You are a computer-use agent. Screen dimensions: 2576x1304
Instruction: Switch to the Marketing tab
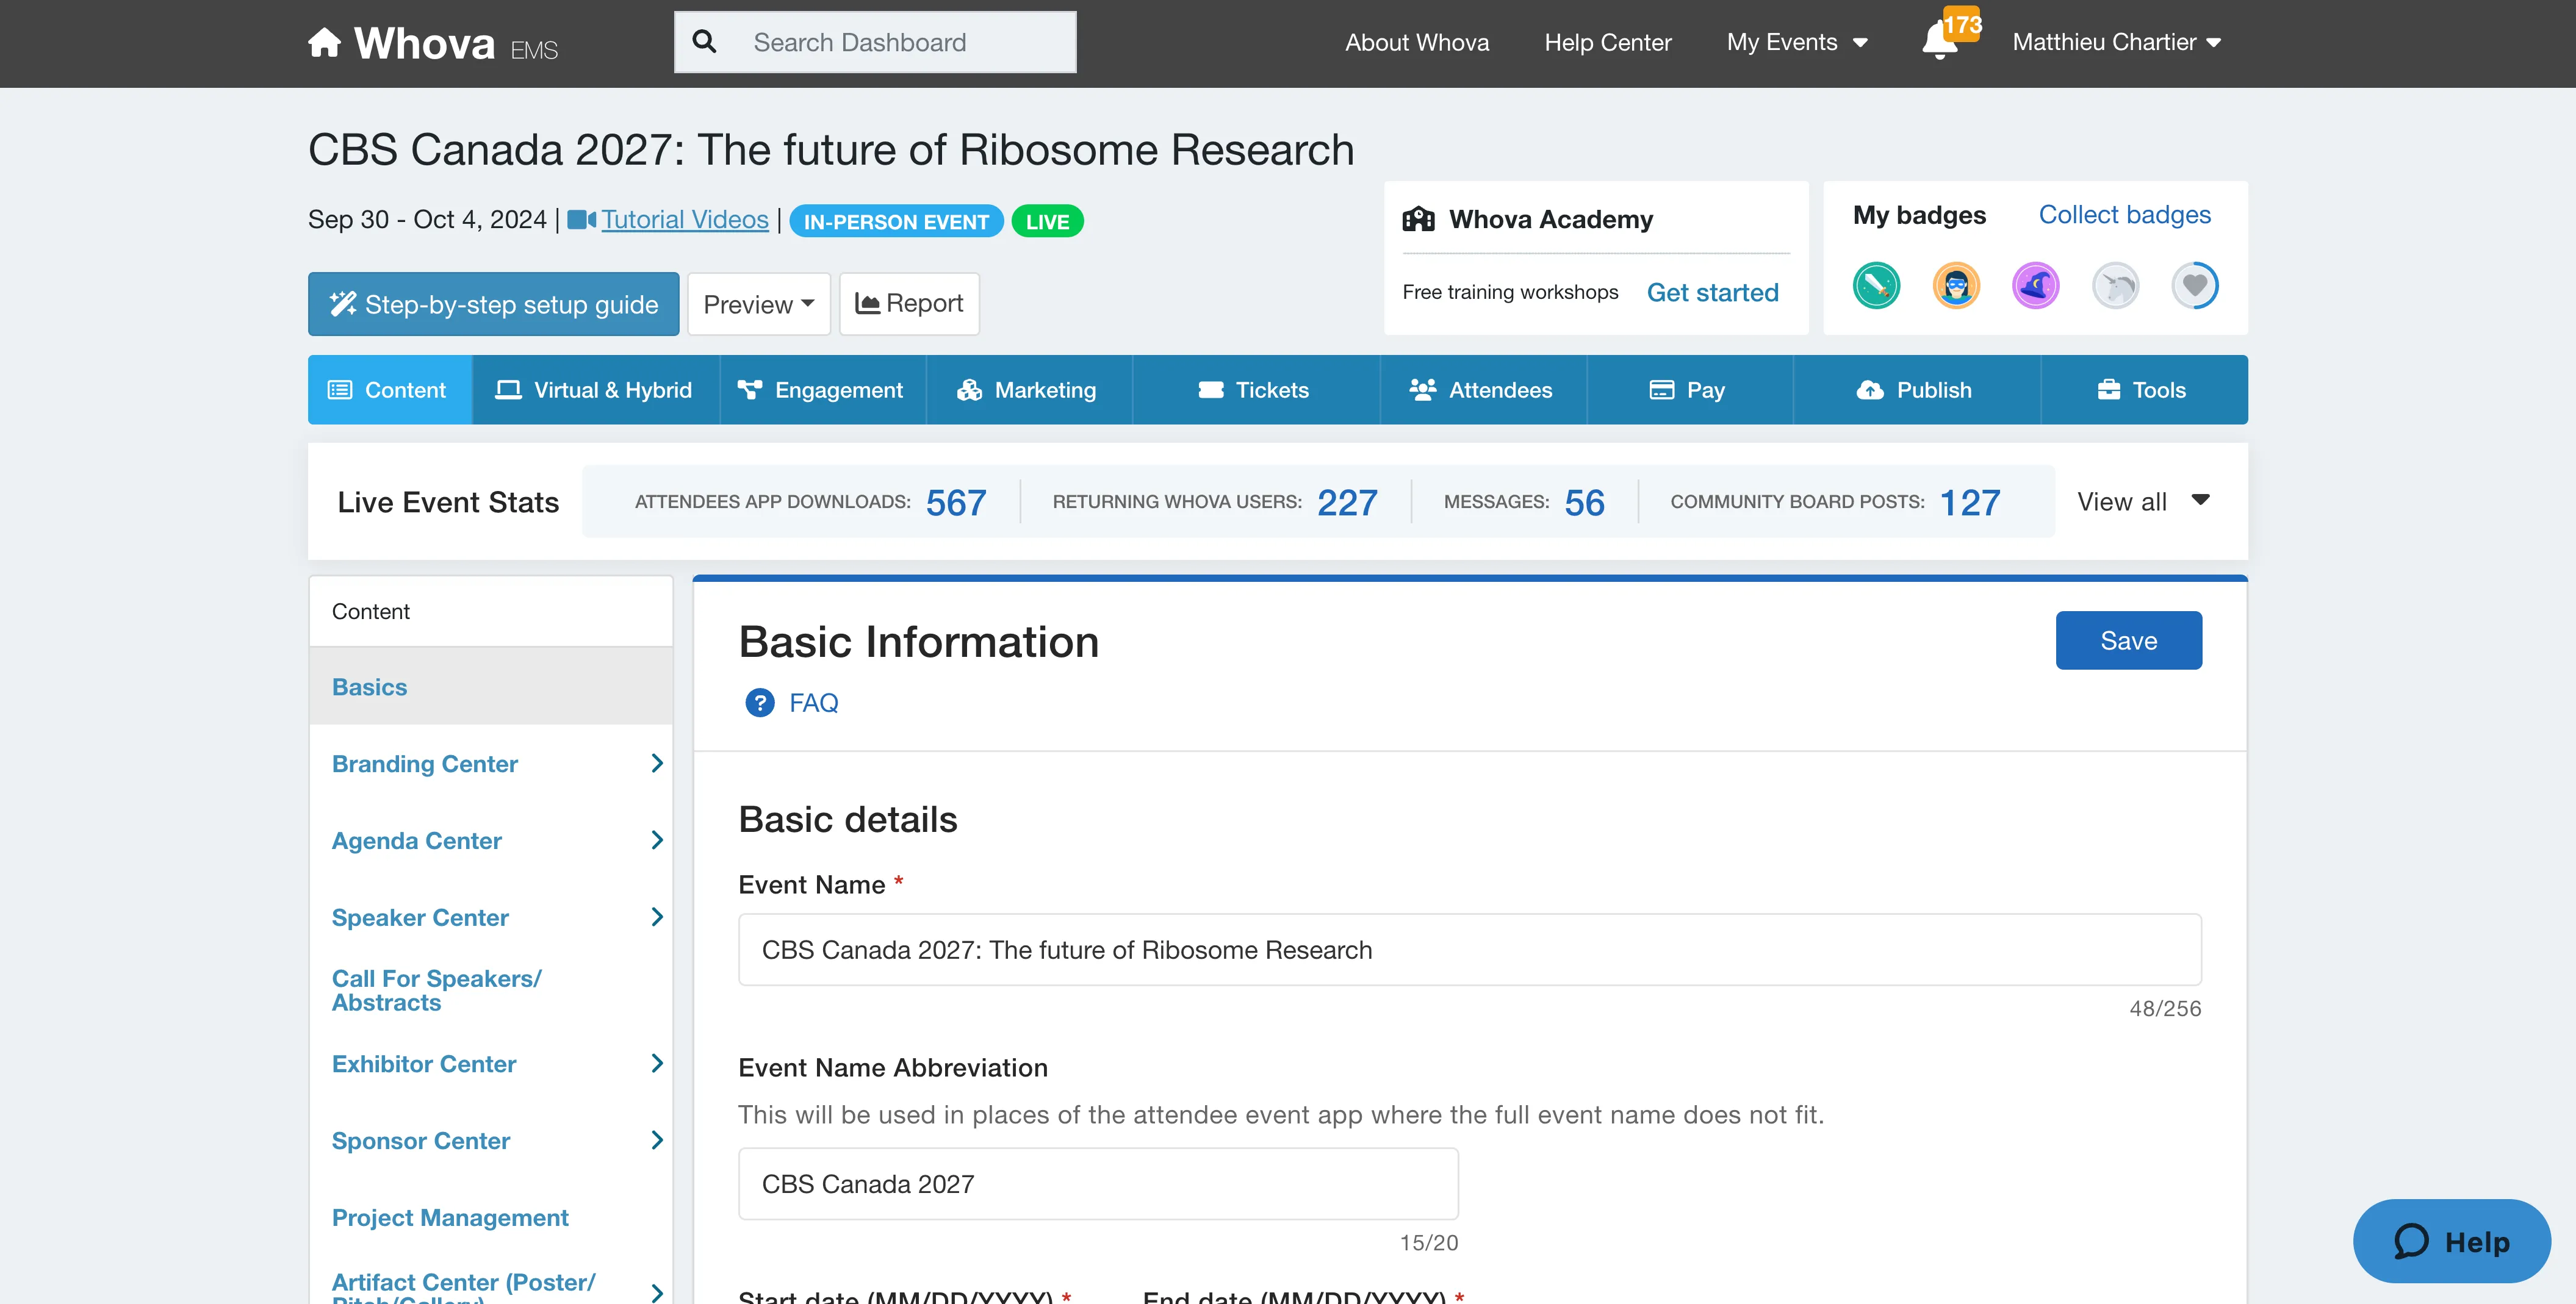[1029, 390]
